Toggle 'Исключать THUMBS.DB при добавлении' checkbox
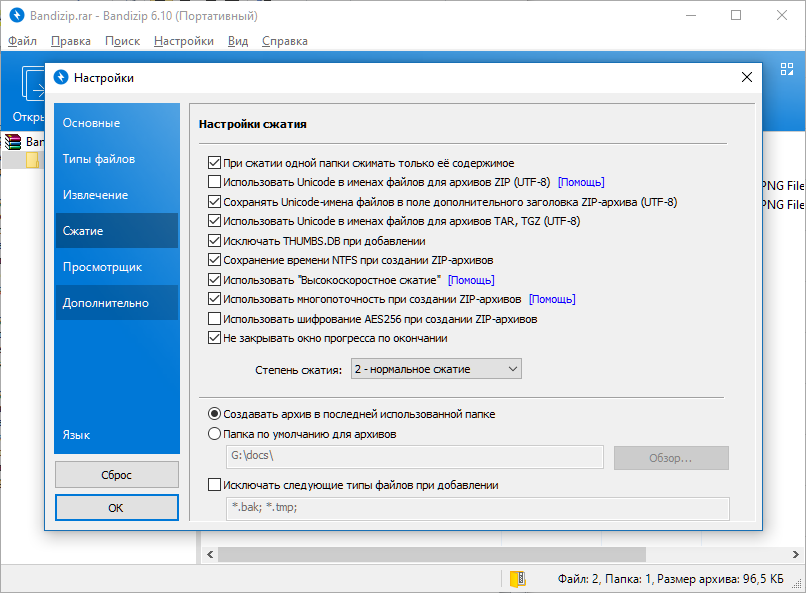The height and width of the screenshot is (593, 806). click(214, 241)
